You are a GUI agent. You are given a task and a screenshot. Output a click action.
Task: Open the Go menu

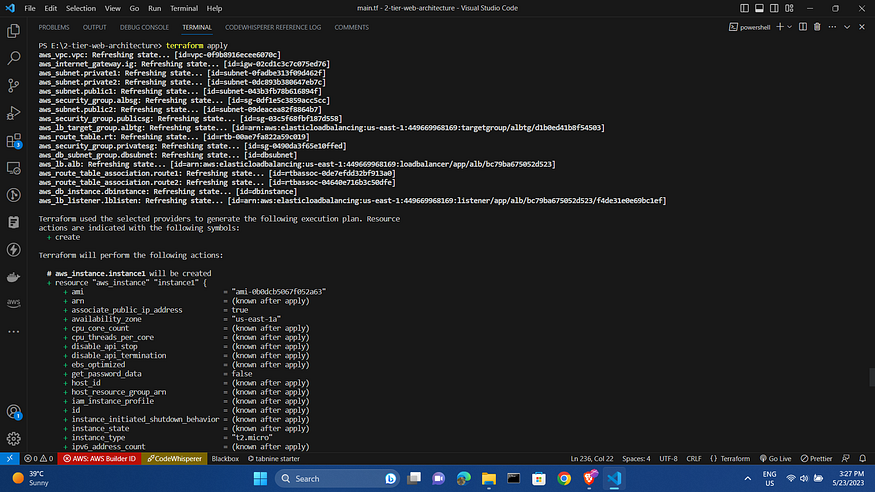tap(134, 8)
